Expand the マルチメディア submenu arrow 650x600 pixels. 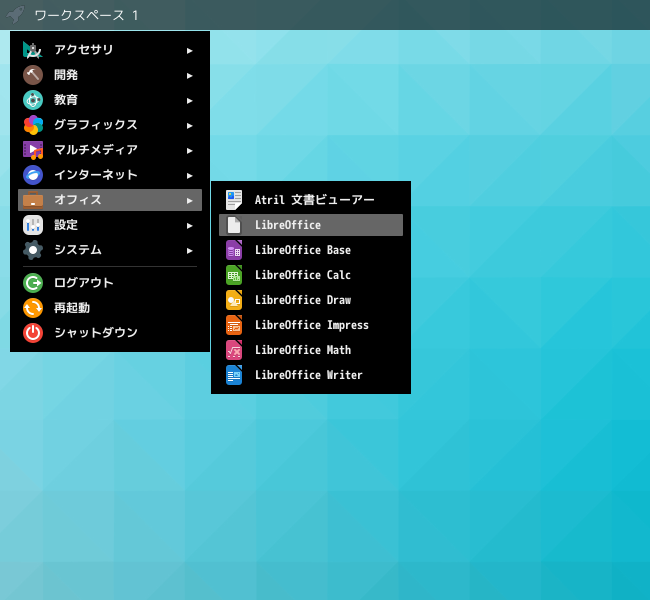pyautogui.click(x=189, y=151)
